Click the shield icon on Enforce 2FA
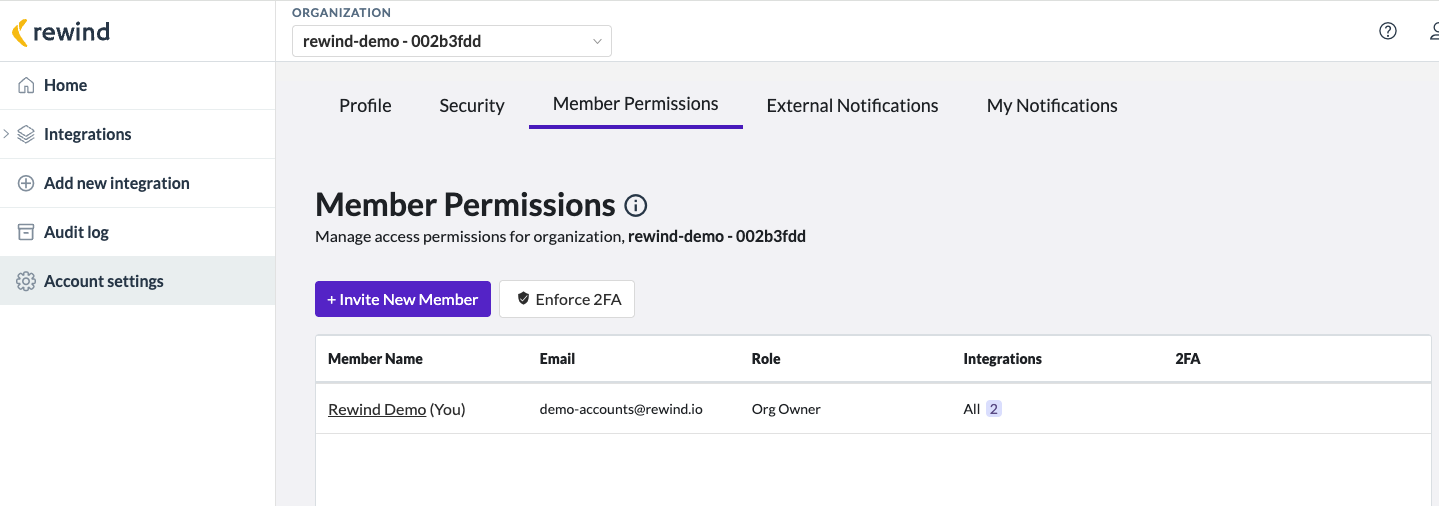 click(523, 299)
